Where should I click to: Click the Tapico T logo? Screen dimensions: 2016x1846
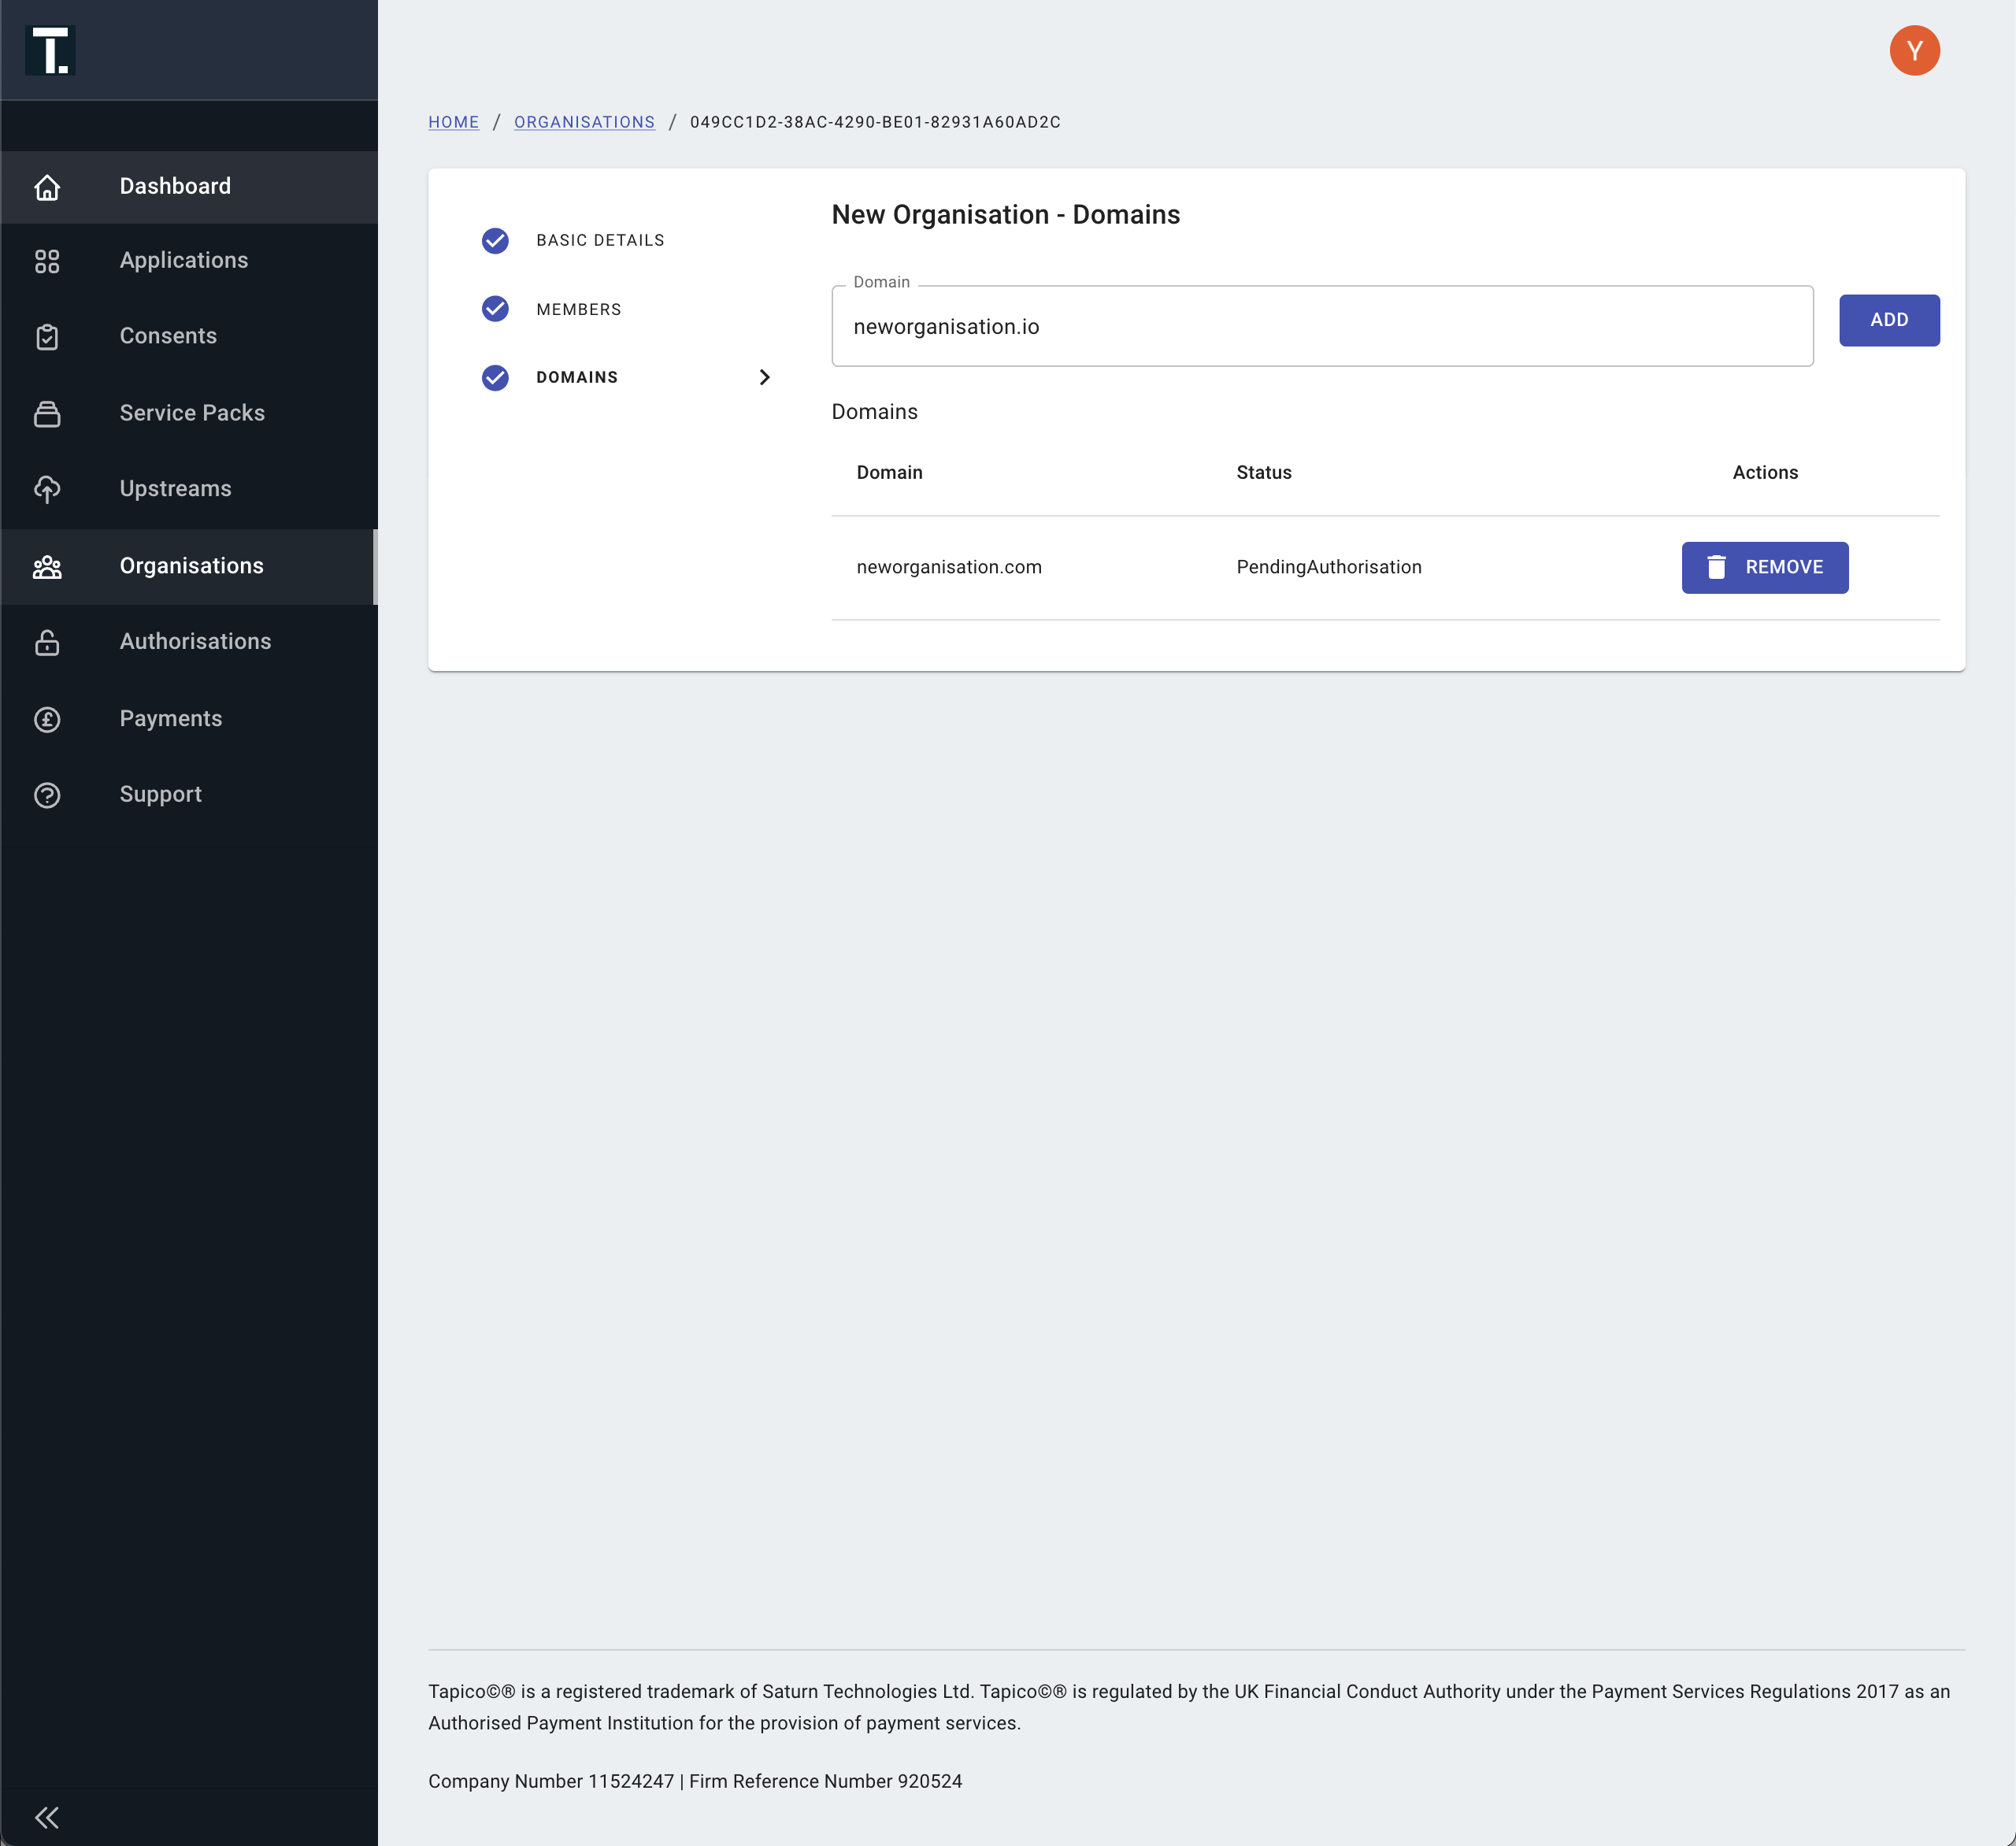coord(50,50)
